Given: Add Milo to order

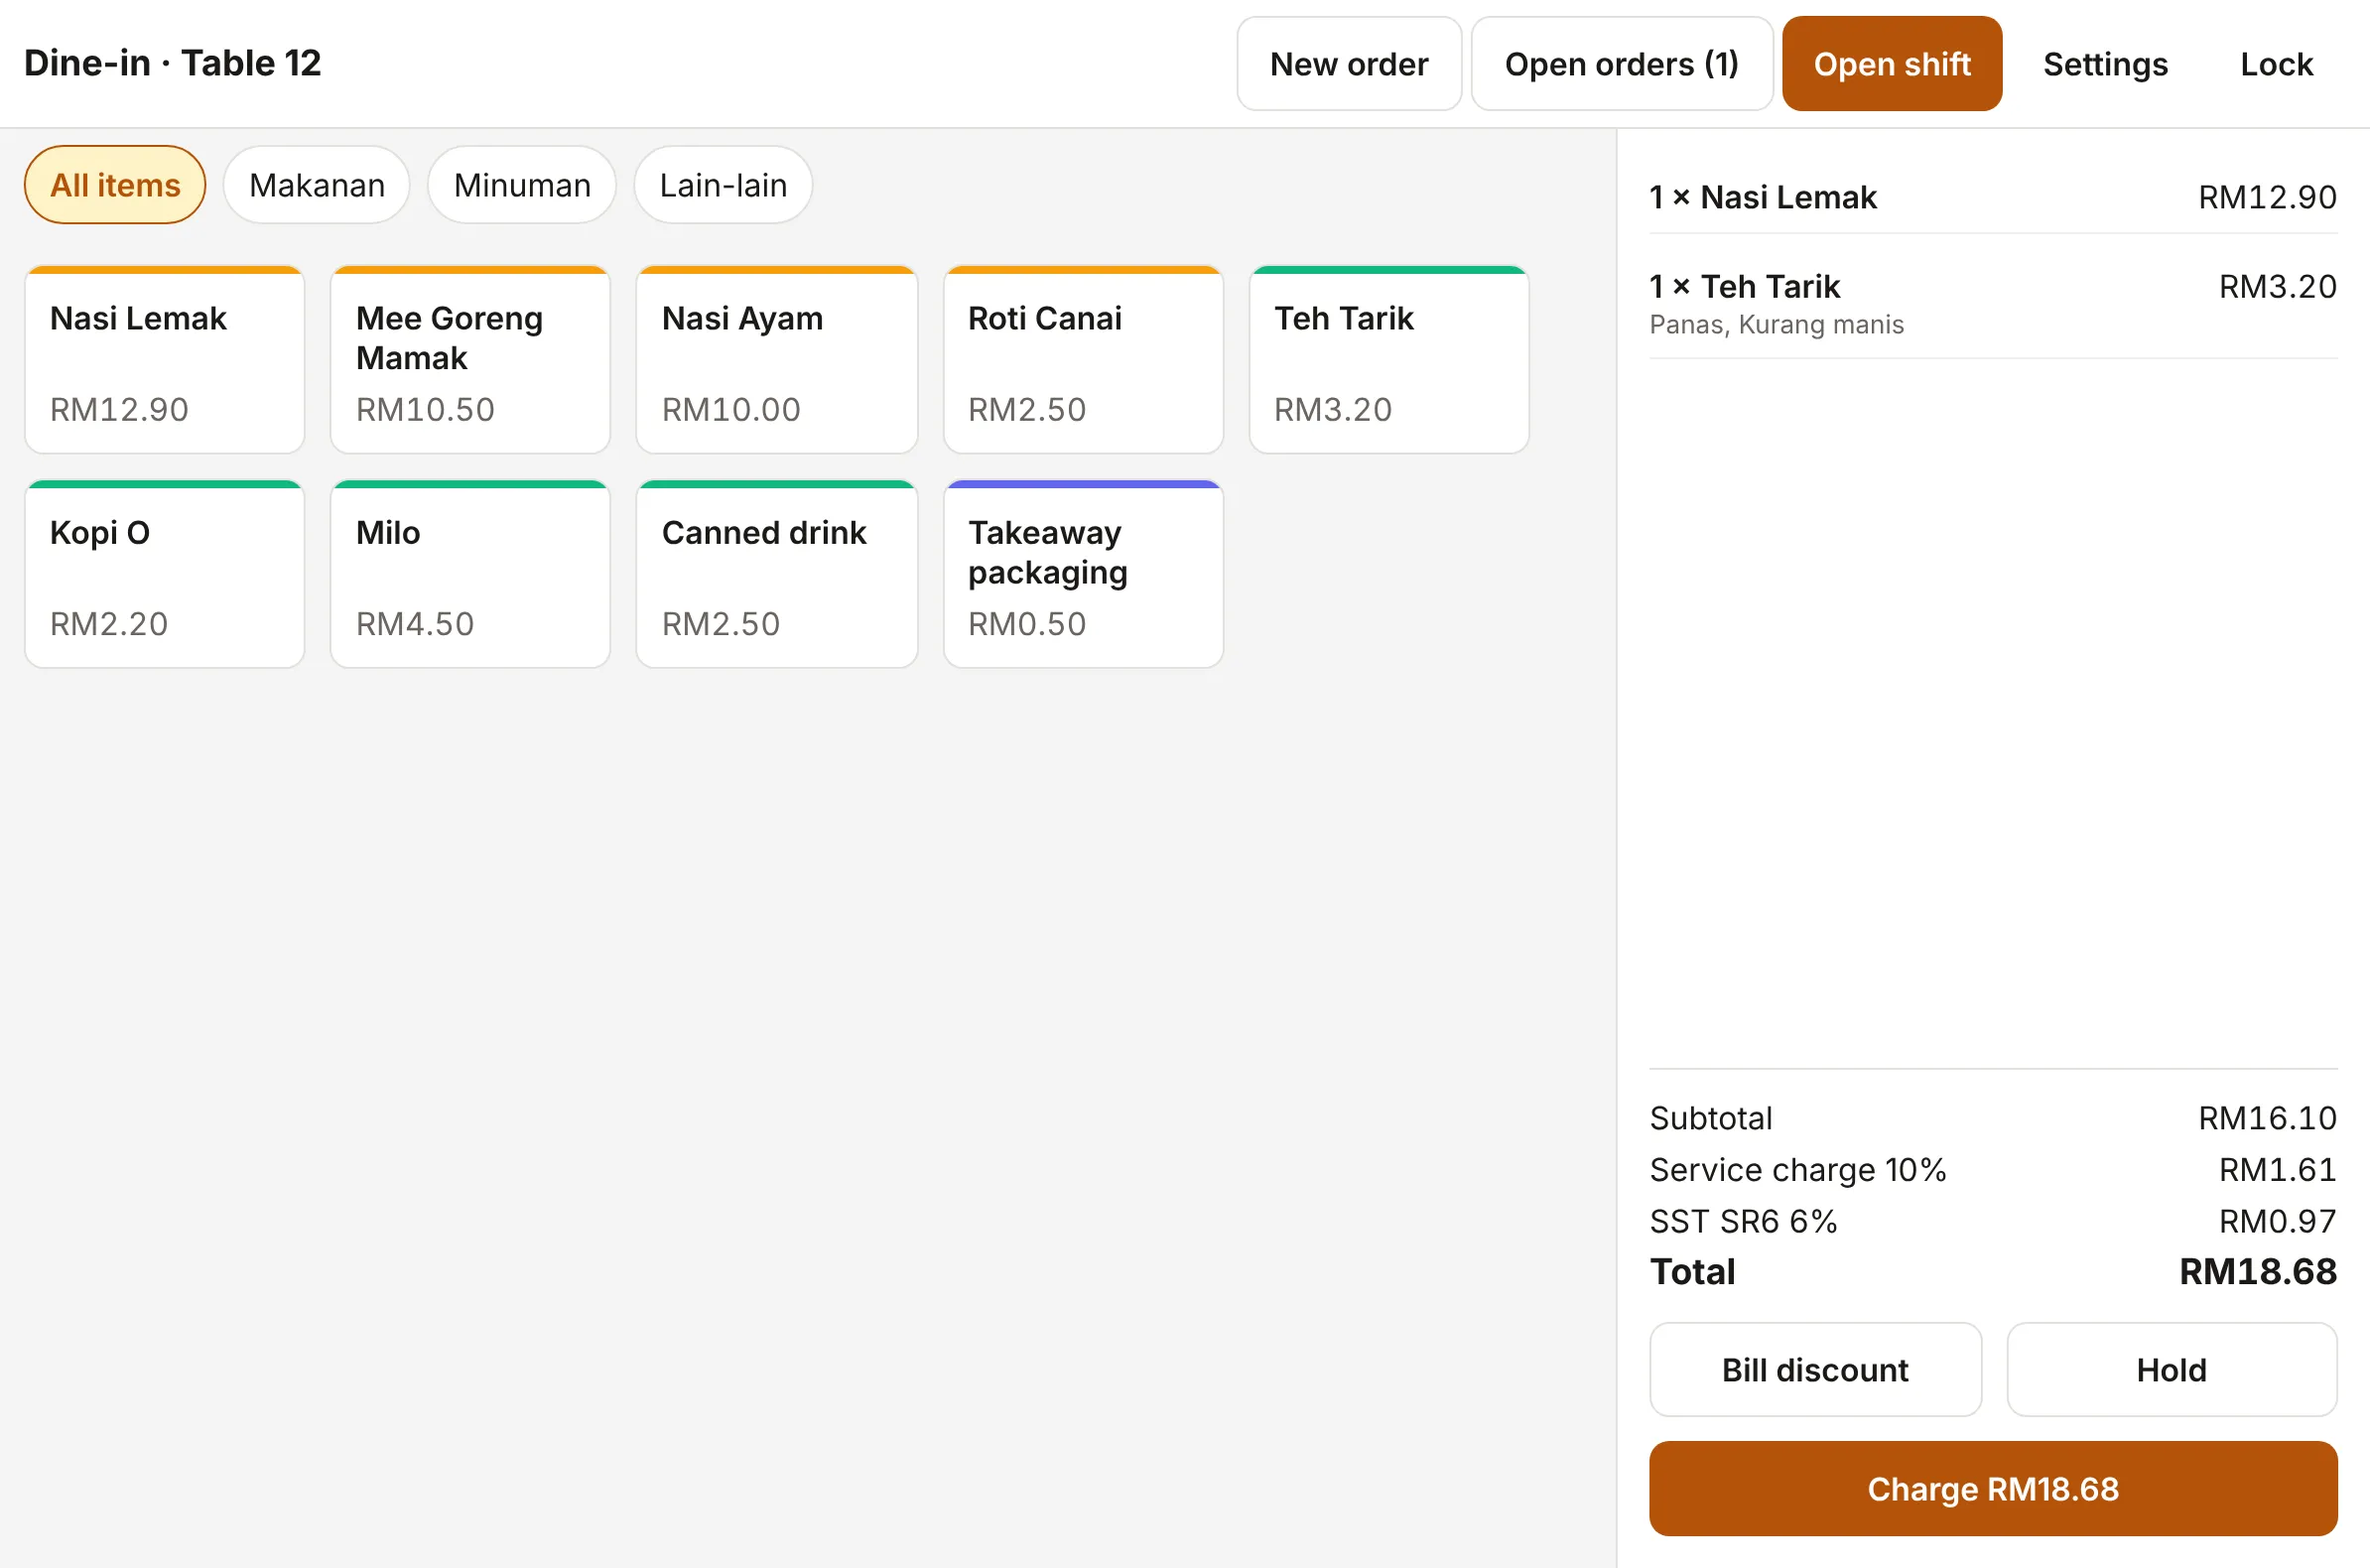Looking at the screenshot, I should coord(471,574).
